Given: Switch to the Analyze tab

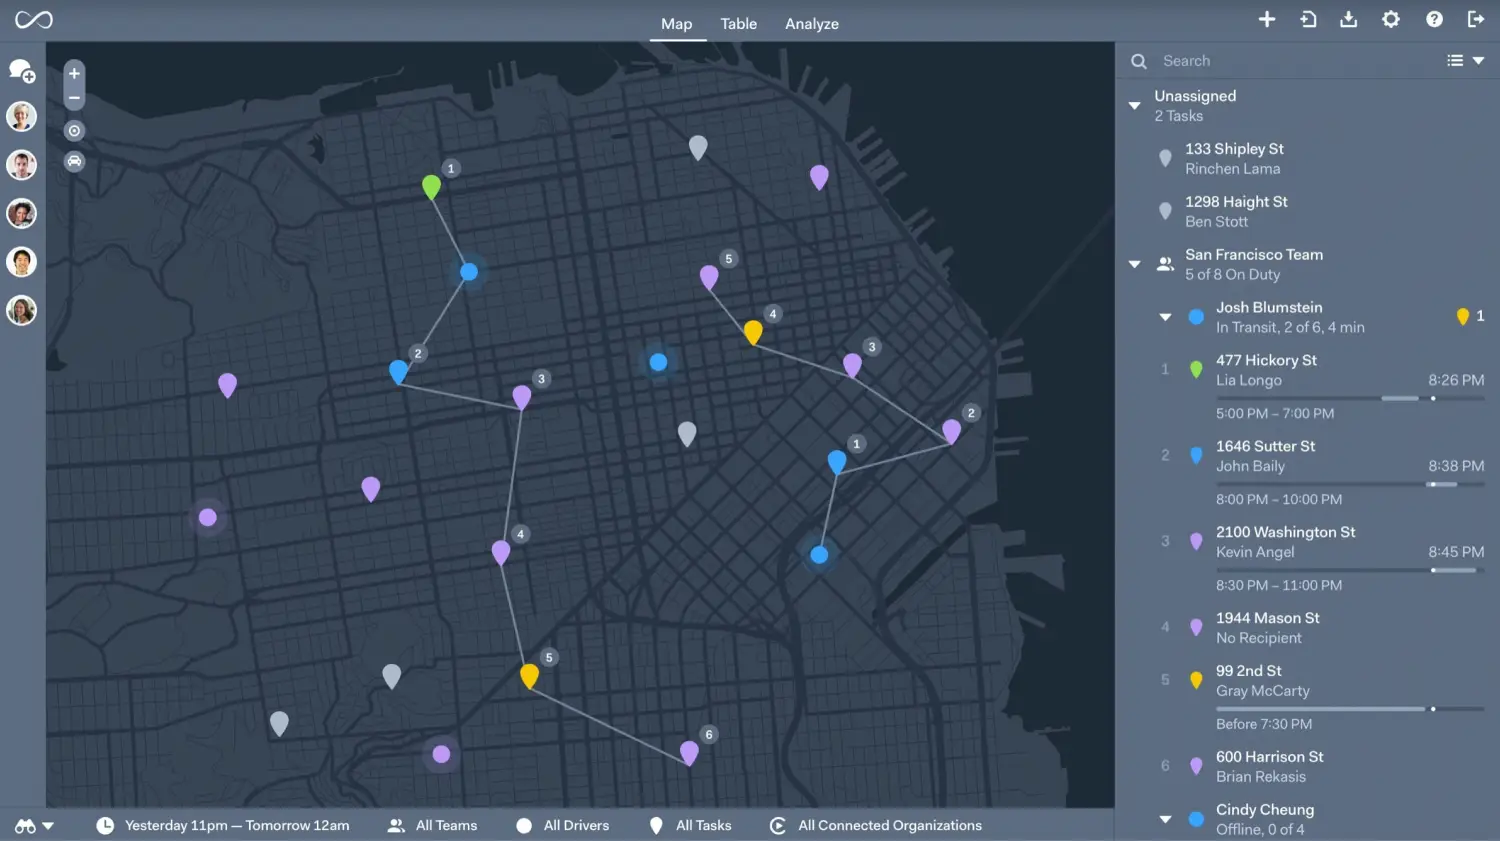Looking at the screenshot, I should coord(811,24).
